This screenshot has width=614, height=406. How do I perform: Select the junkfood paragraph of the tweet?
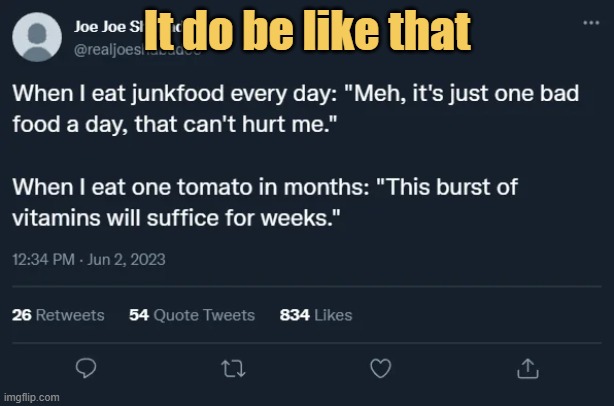pos(296,109)
